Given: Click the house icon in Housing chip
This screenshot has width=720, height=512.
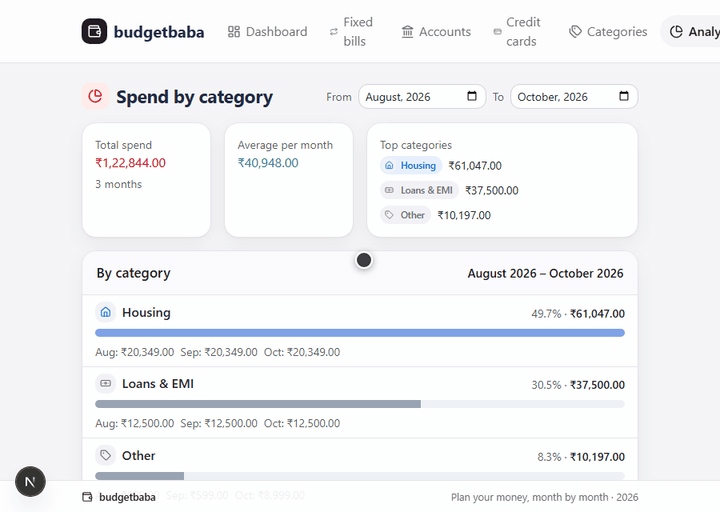Looking at the screenshot, I should click(389, 165).
